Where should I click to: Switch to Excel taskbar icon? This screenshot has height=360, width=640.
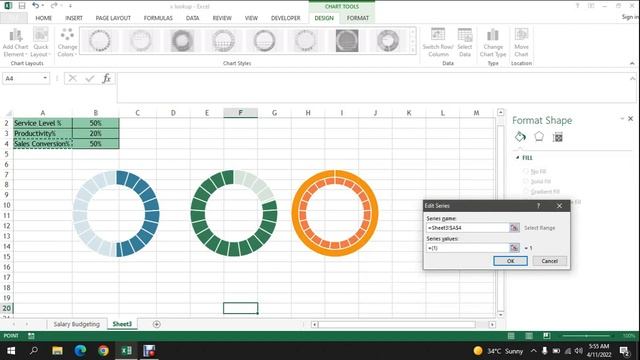click(127, 351)
